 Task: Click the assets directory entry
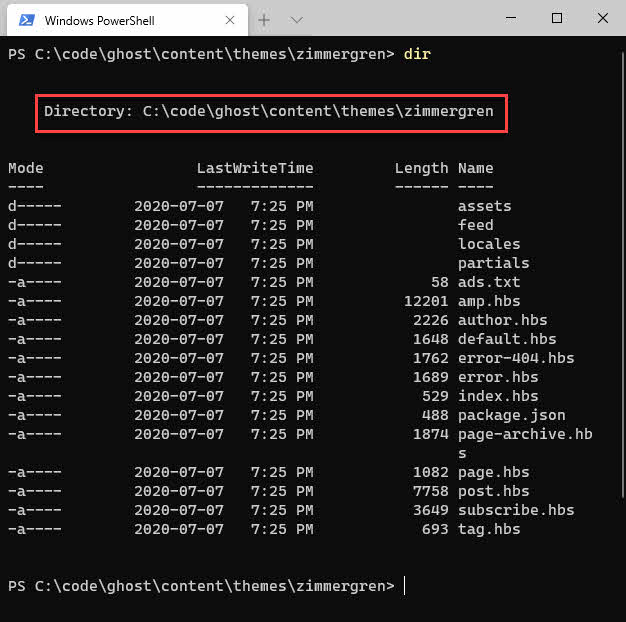(484, 206)
